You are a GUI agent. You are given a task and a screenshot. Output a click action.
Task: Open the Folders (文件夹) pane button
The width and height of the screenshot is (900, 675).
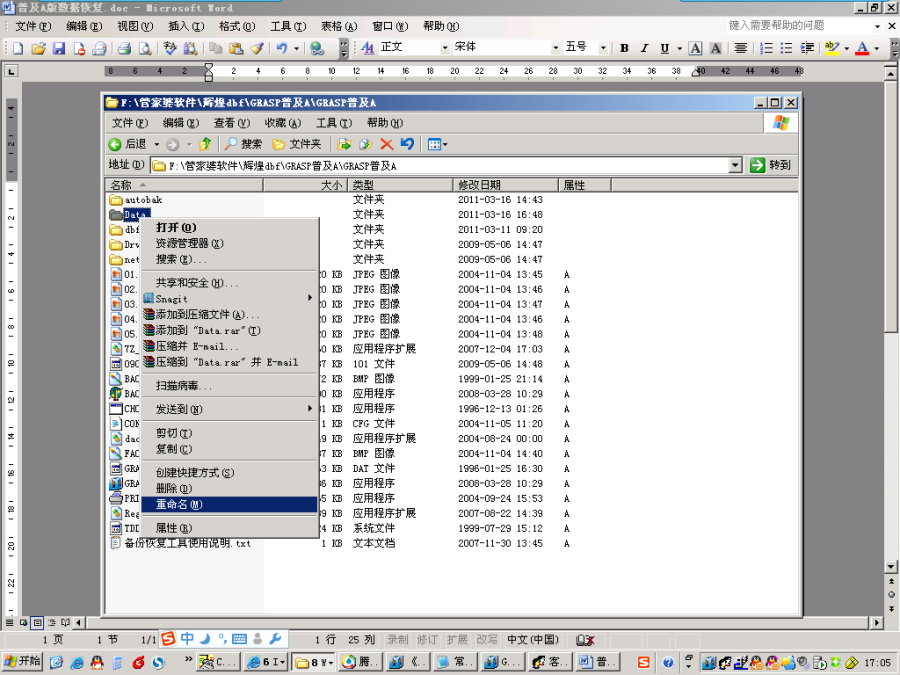click(x=297, y=144)
